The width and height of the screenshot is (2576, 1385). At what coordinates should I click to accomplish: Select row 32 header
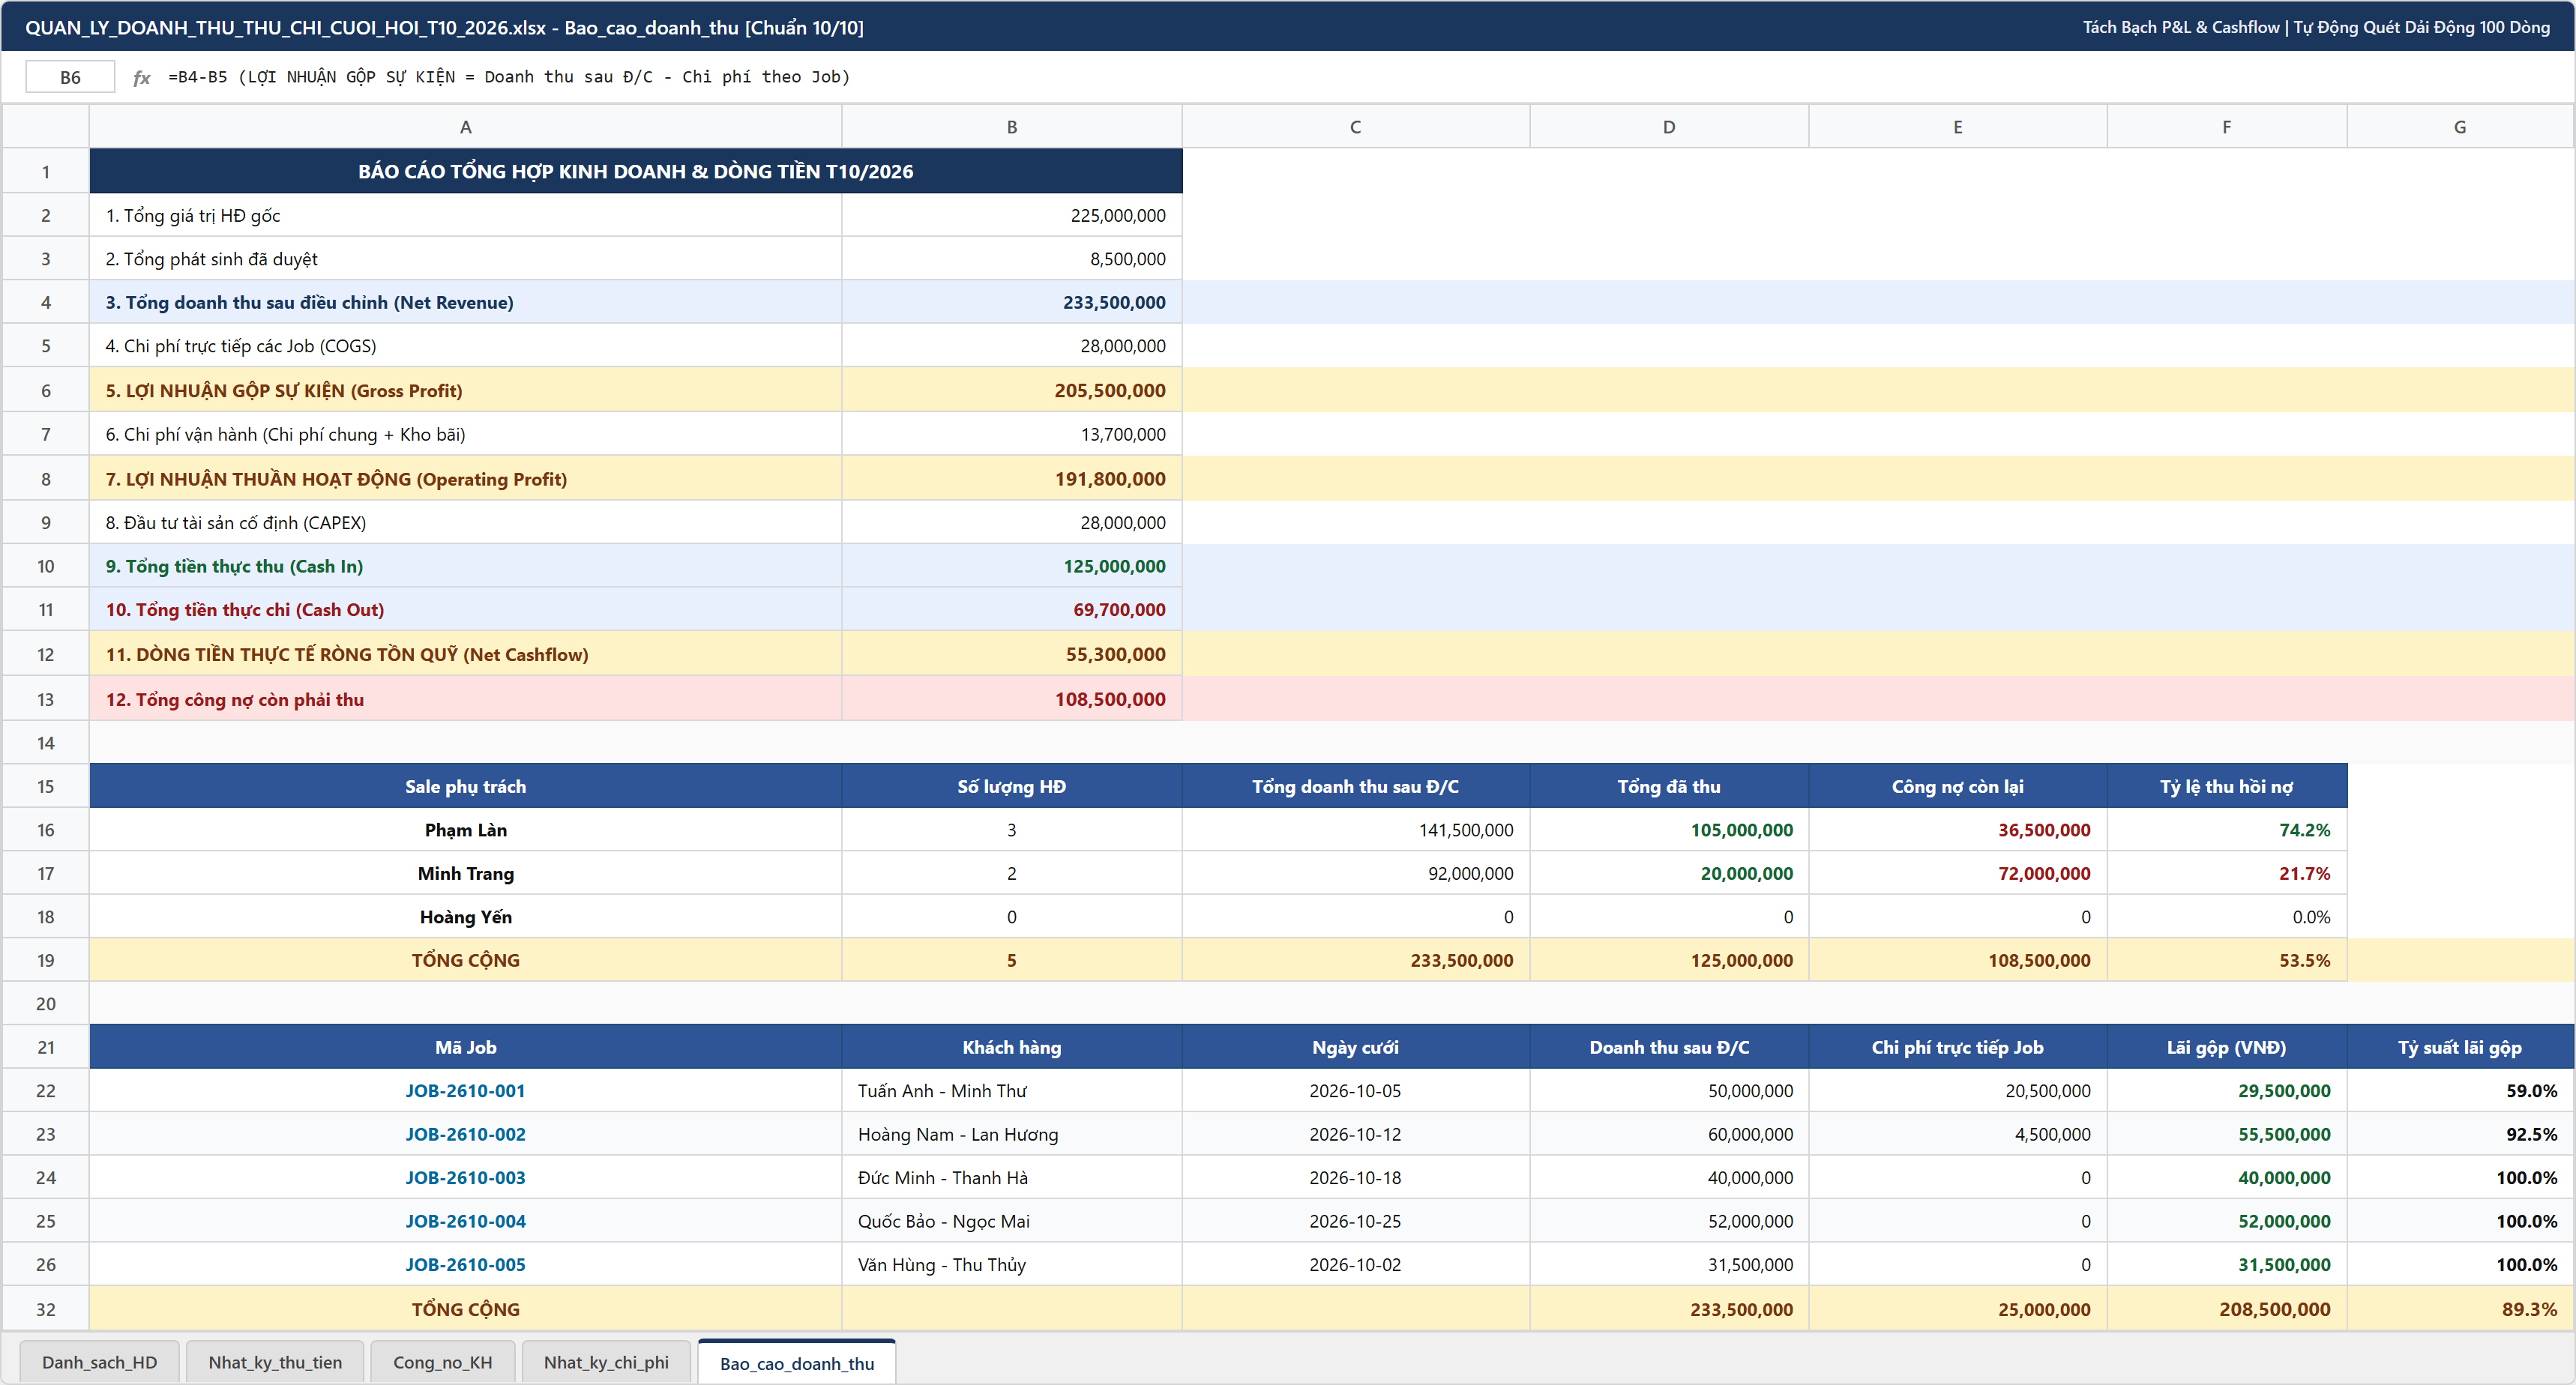coord(46,1309)
